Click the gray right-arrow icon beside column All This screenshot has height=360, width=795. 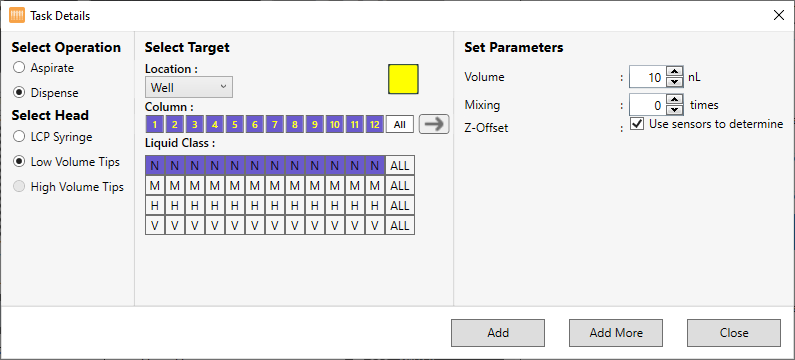tap(434, 124)
